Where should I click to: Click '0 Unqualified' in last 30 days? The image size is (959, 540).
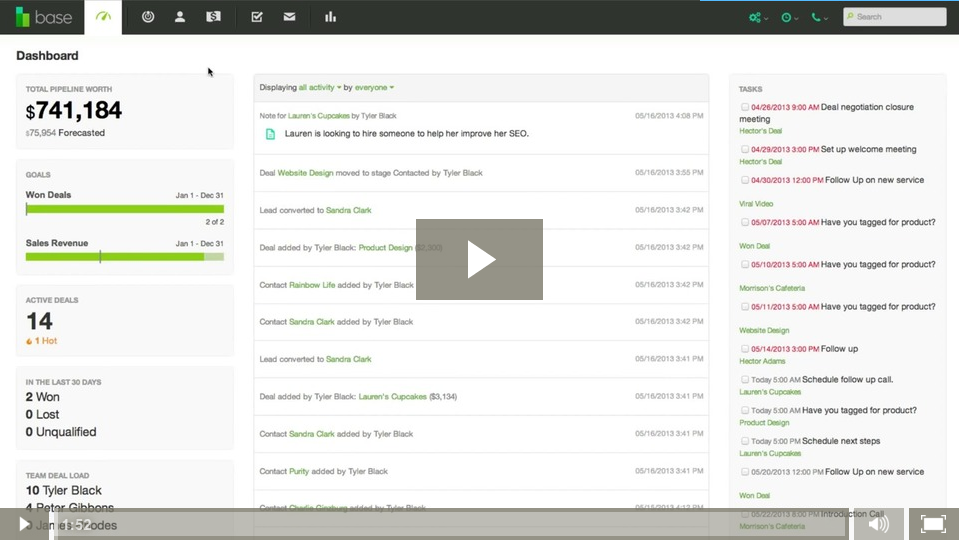61,432
